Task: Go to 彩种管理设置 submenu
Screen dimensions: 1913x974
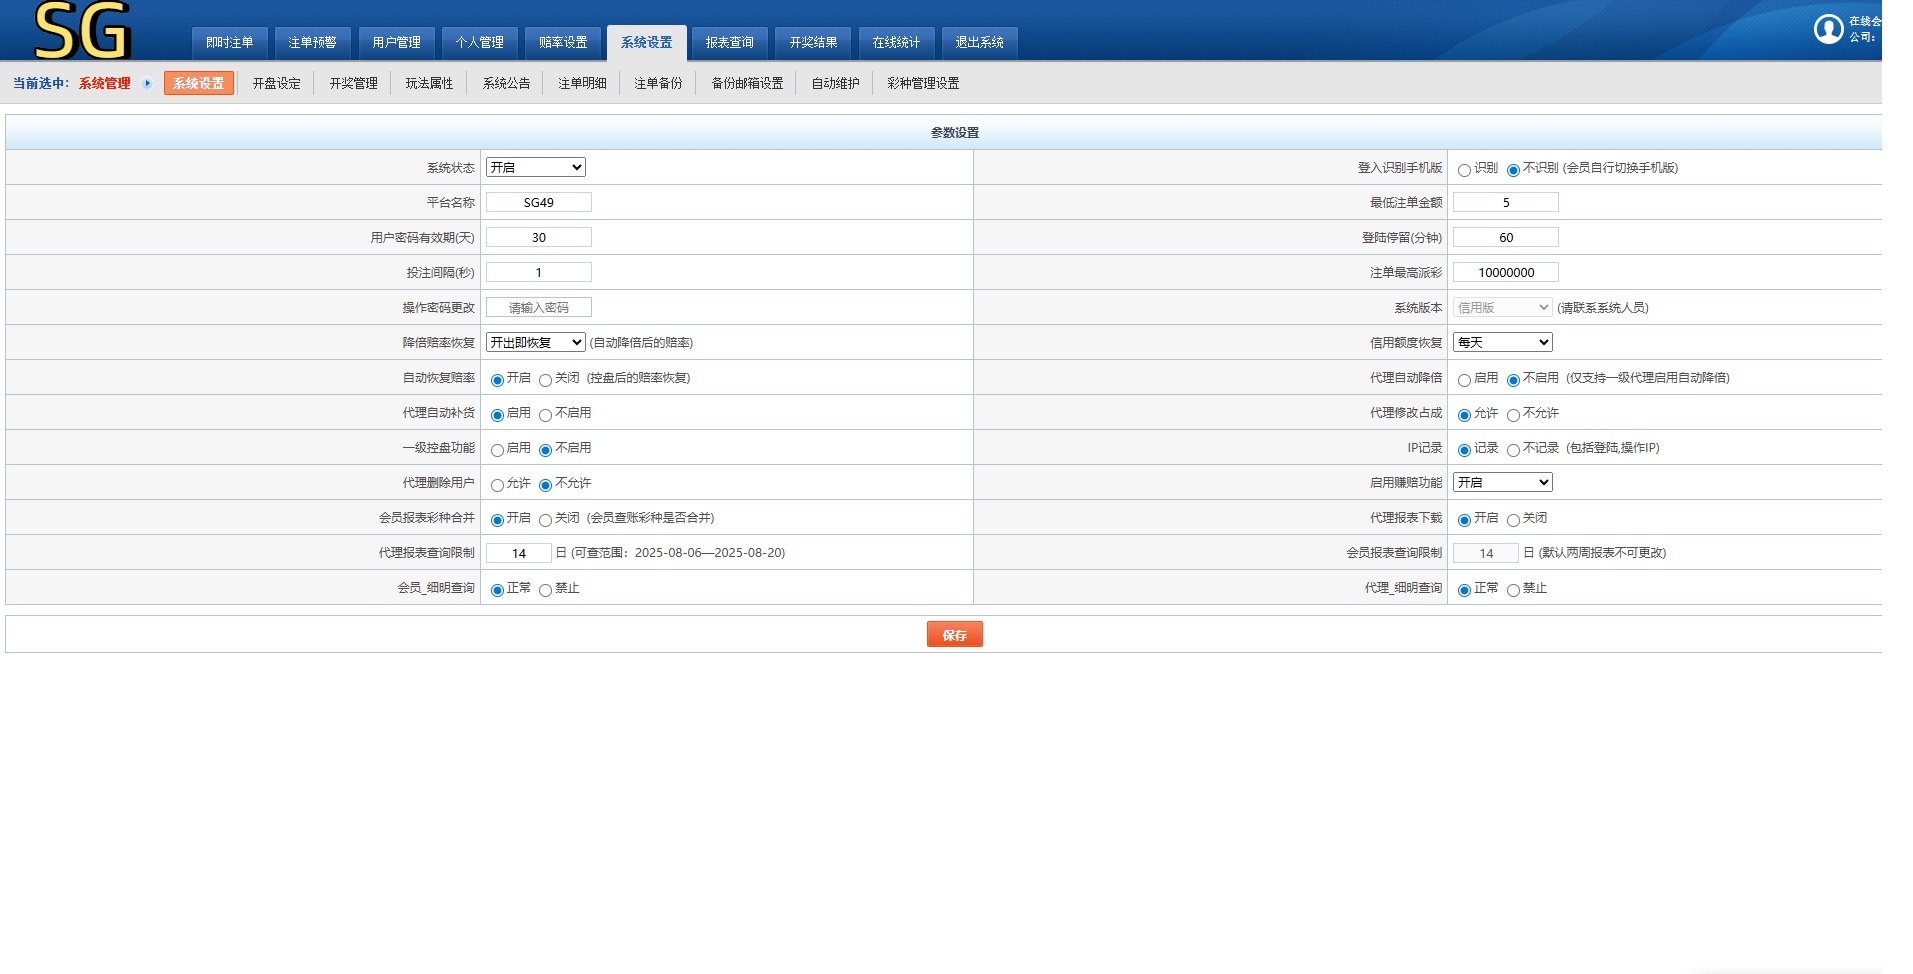Action: [x=923, y=83]
